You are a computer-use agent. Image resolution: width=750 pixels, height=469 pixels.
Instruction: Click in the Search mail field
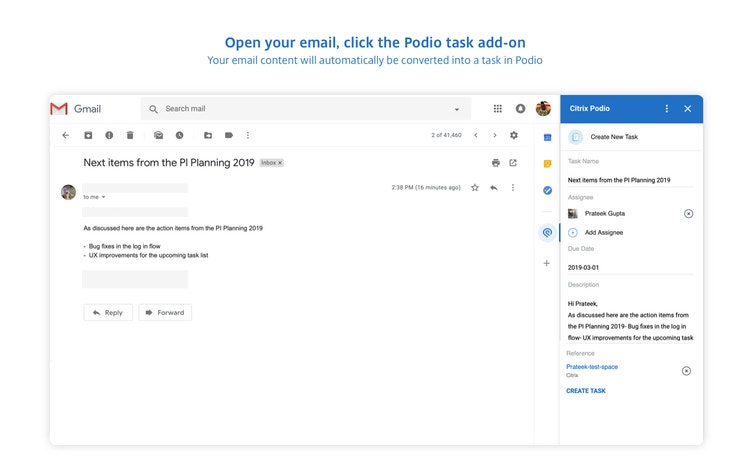click(x=306, y=109)
